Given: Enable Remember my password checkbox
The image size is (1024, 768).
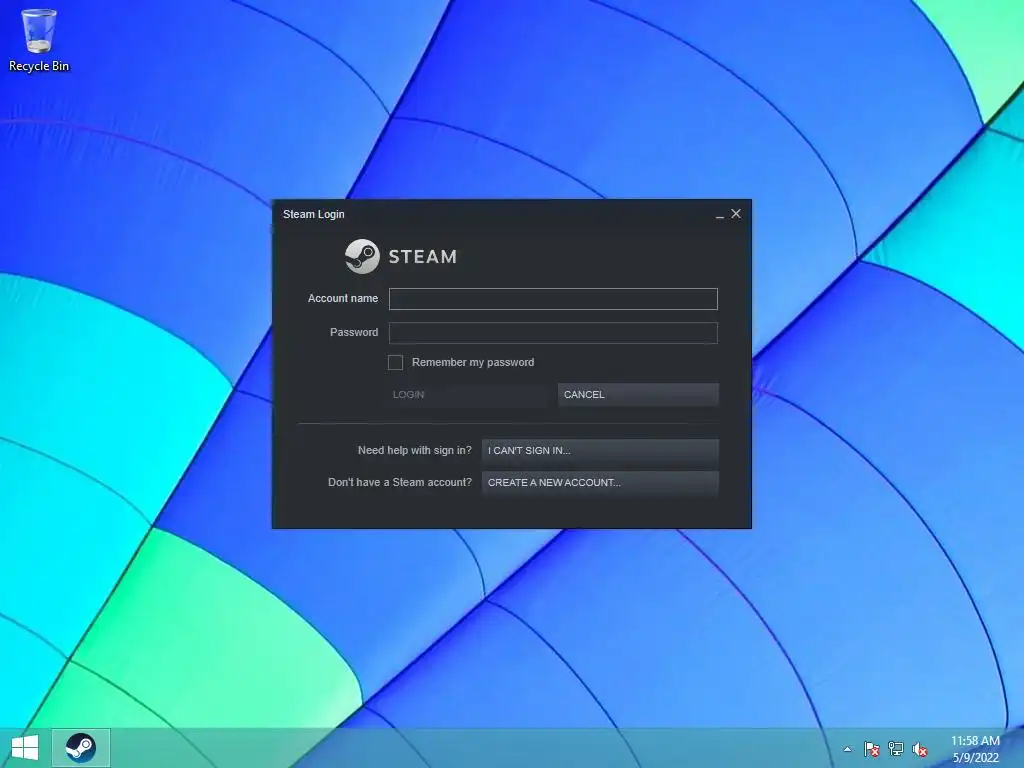Looking at the screenshot, I should pos(395,362).
